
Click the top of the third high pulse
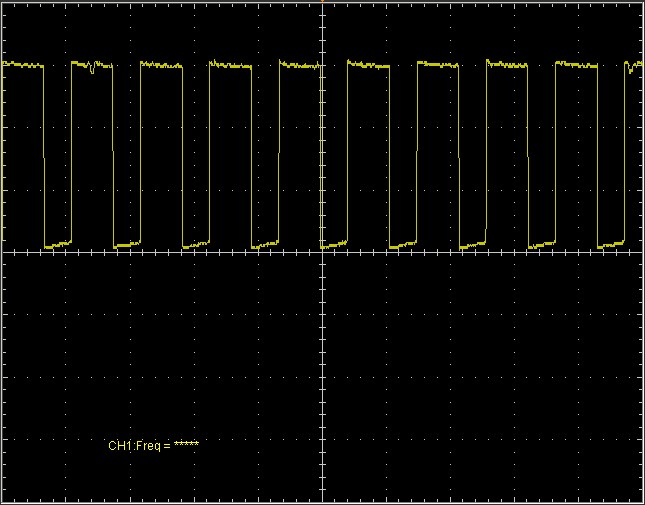(161, 65)
